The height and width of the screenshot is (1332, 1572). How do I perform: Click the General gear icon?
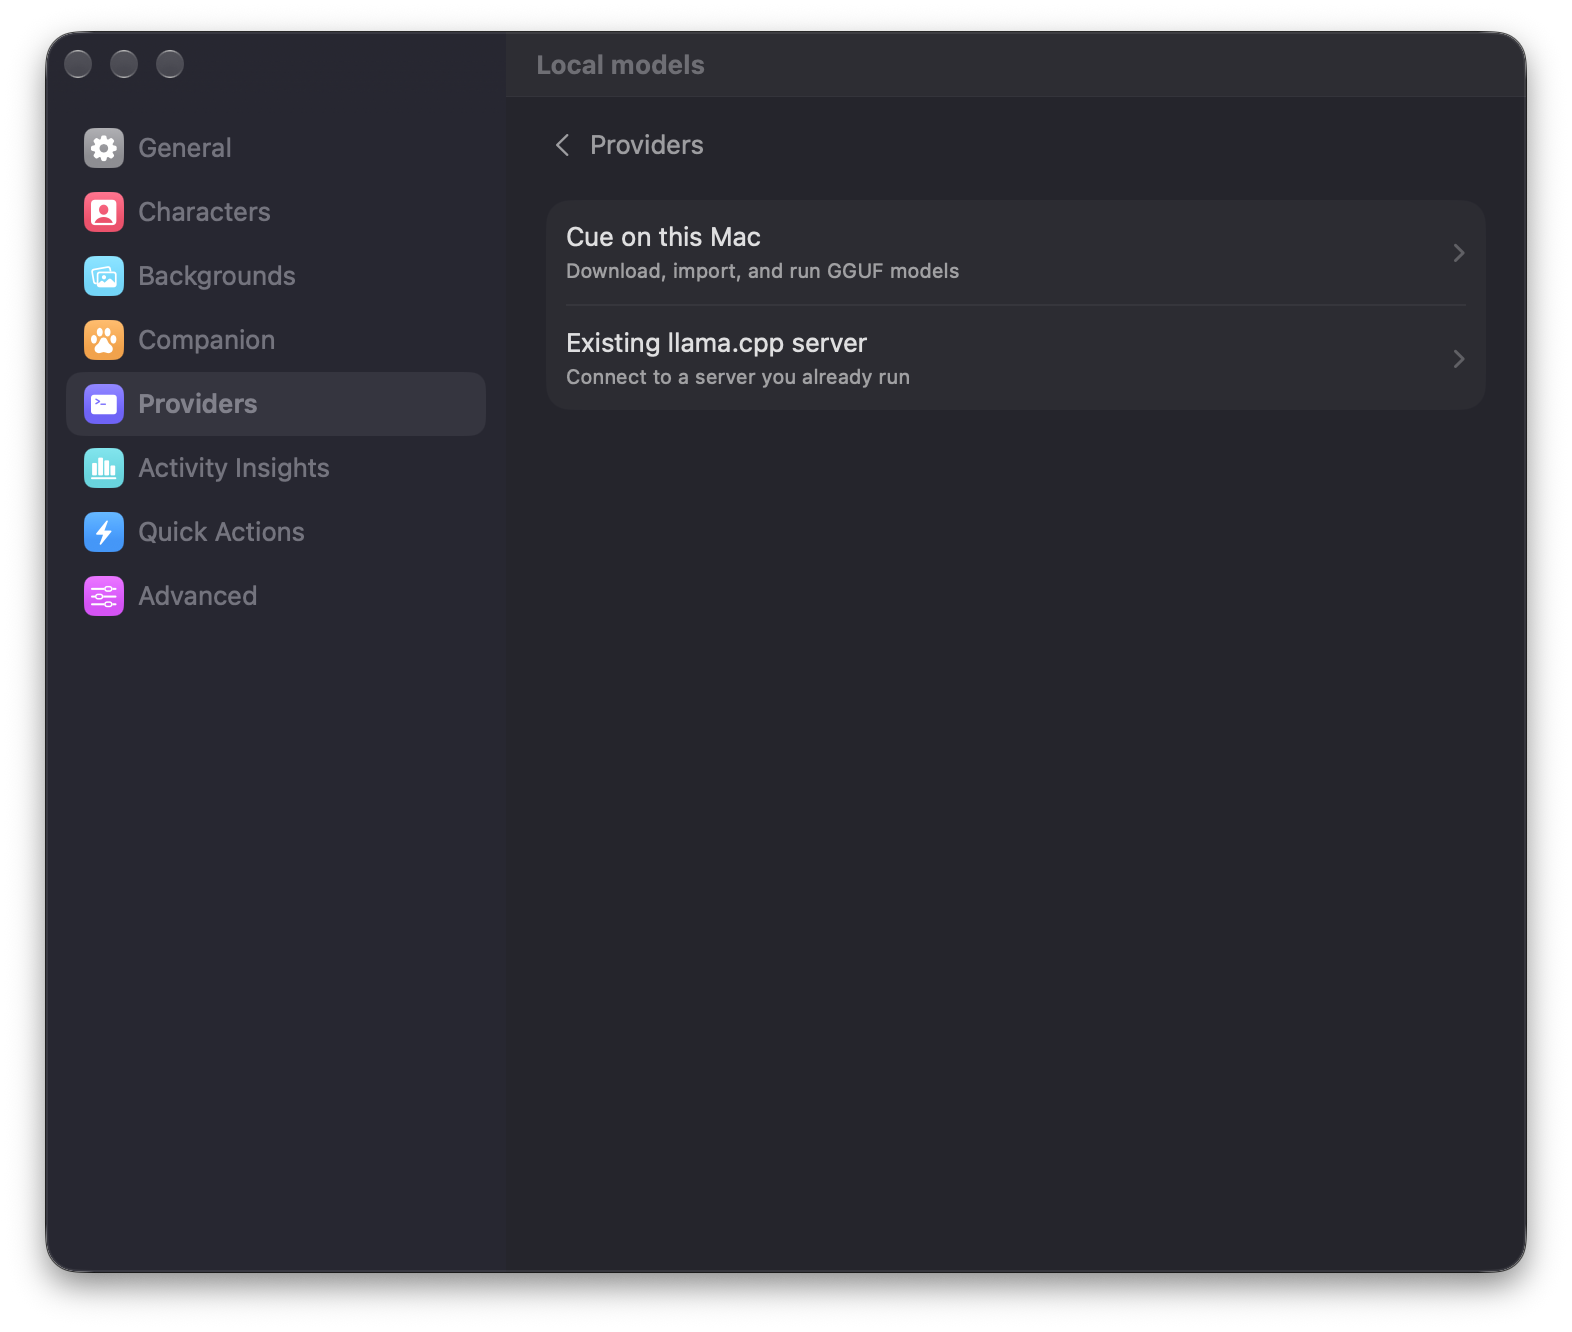tap(104, 148)
